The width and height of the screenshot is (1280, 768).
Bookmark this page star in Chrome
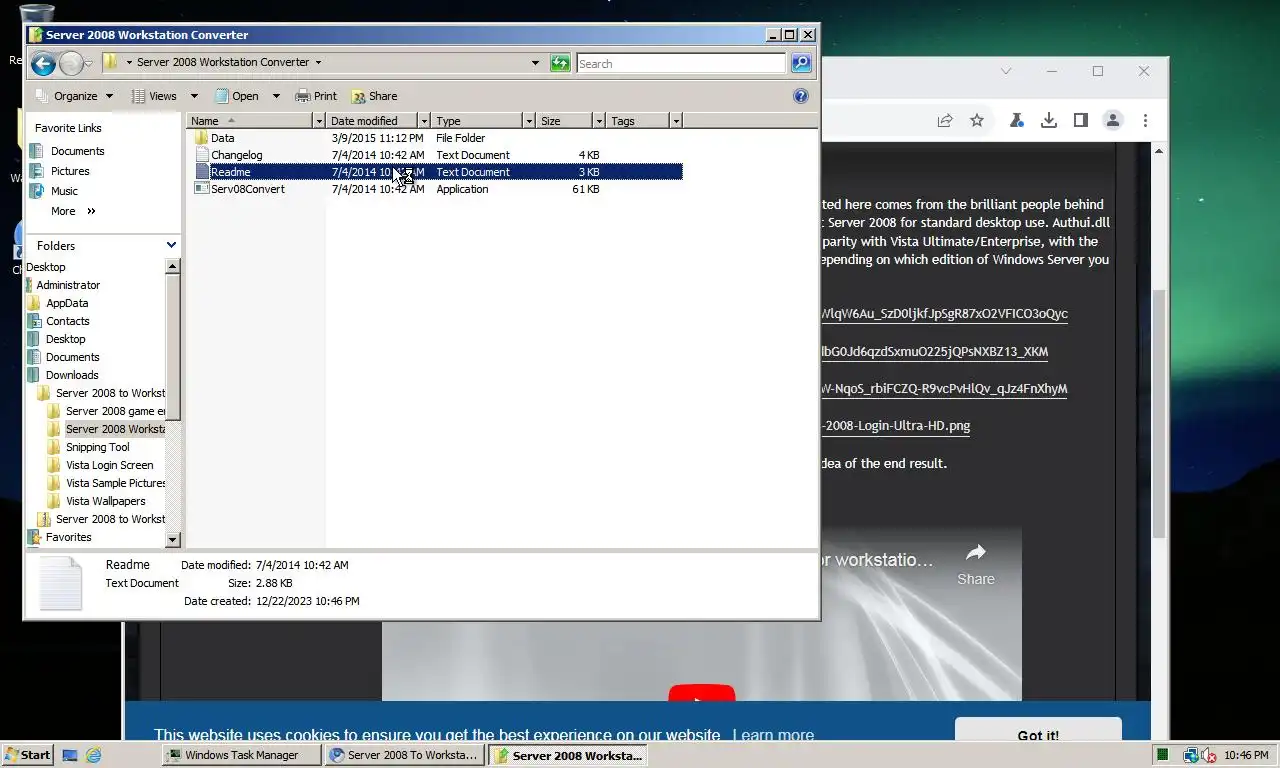pos(977,120)
